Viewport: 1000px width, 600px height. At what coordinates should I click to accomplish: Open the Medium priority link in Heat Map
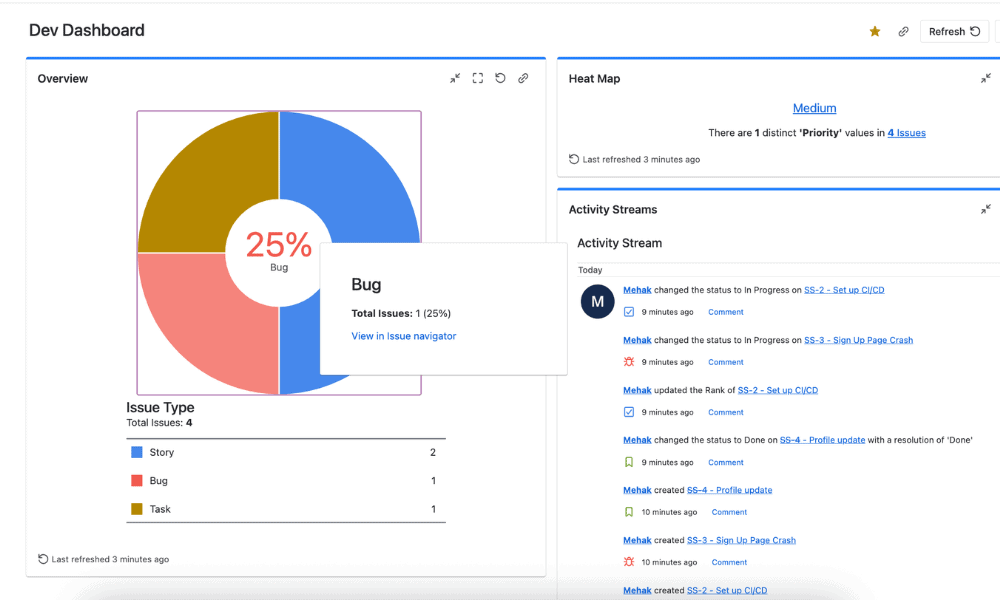814,108
